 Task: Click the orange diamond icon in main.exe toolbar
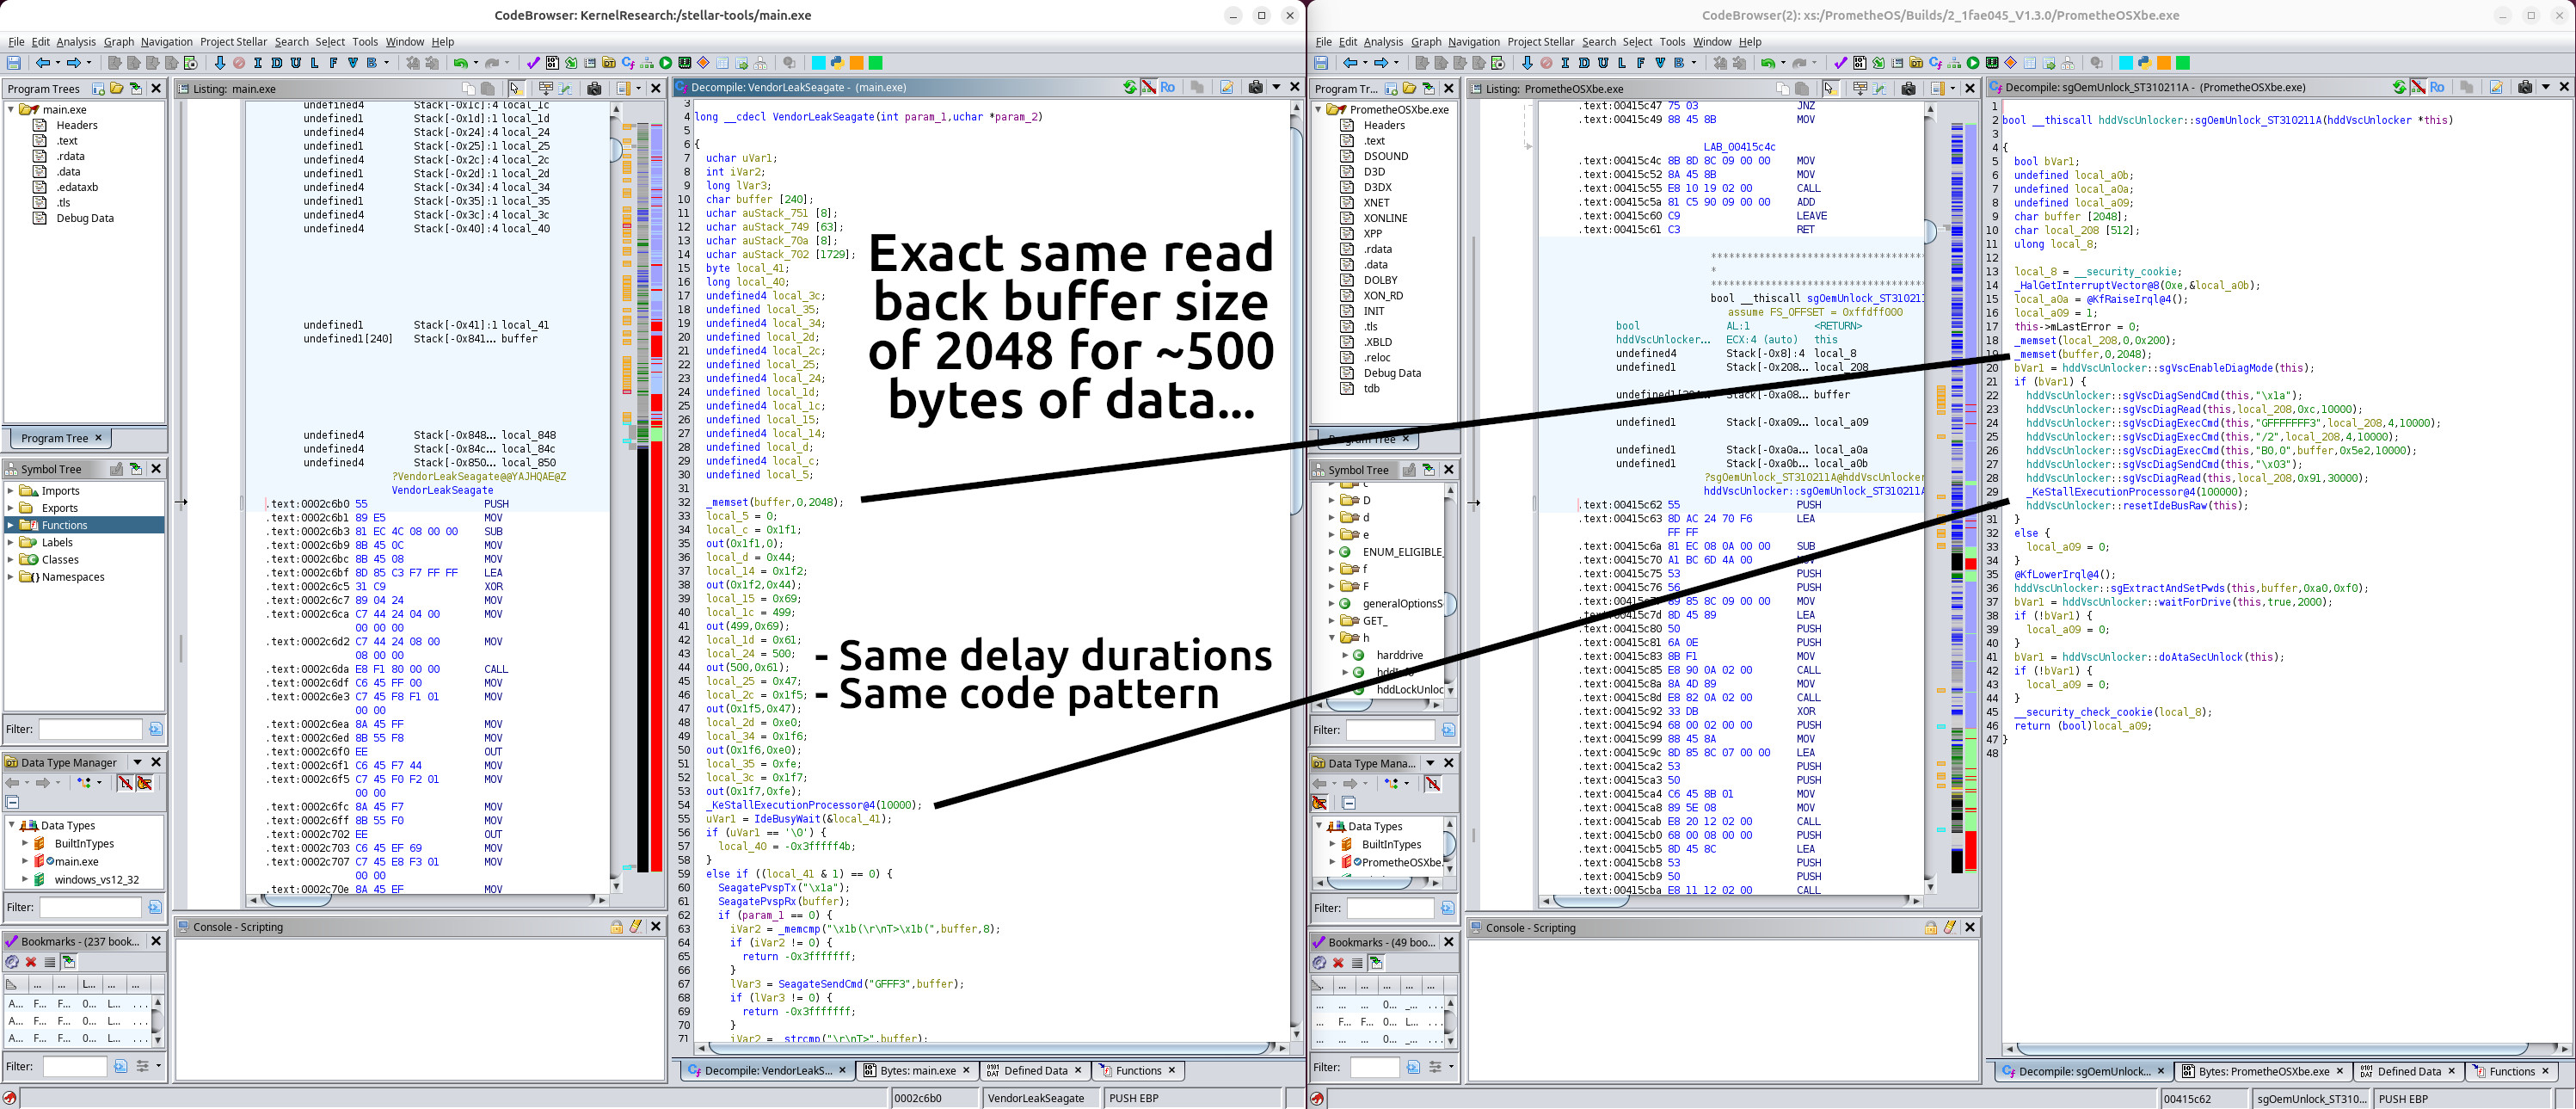pos(703,63)
